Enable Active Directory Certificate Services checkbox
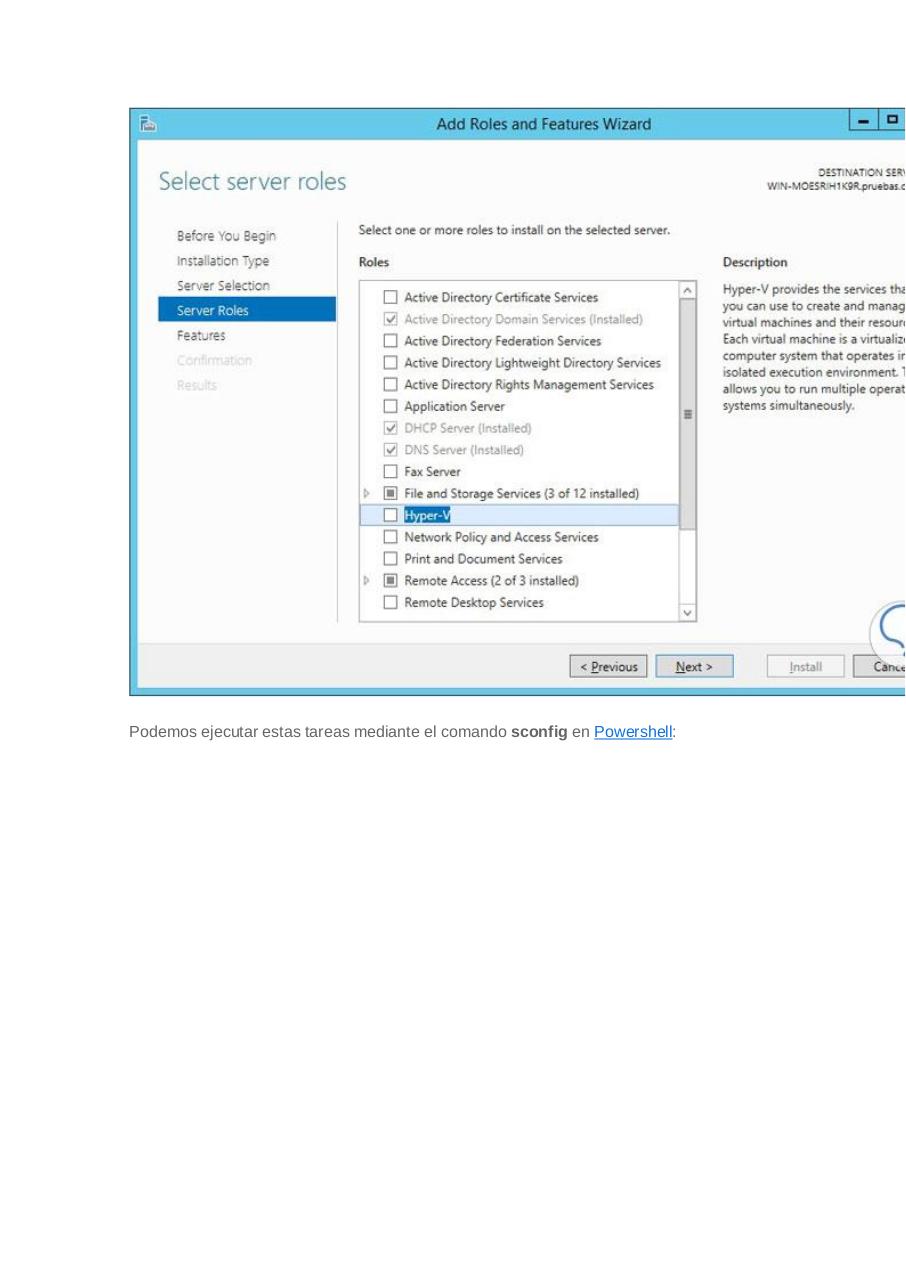 tap(391, 298)
